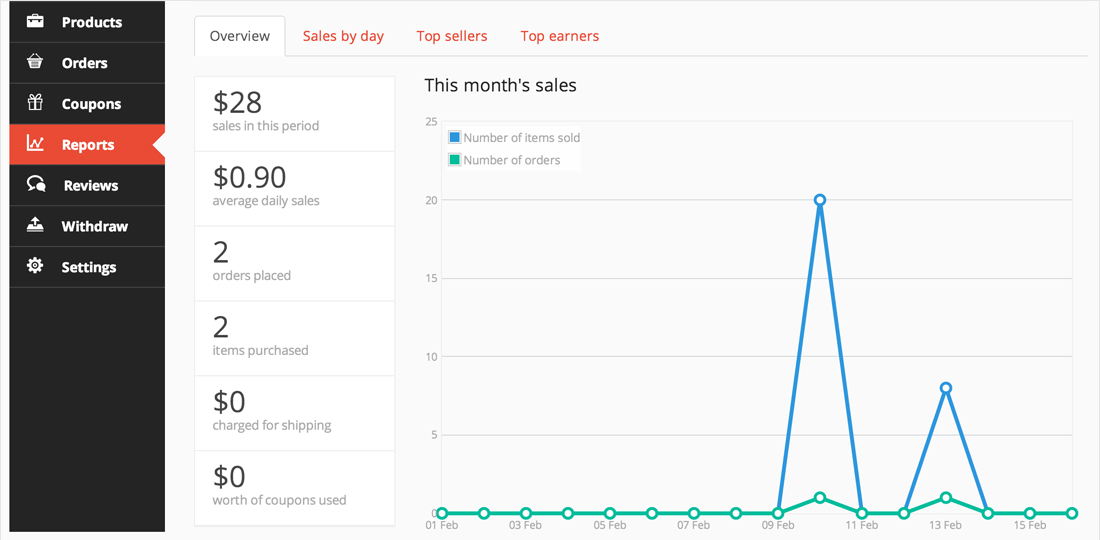Click the Settings gear icon
Viewport: 1100px width, 540px height.
[x=35, y=266]
